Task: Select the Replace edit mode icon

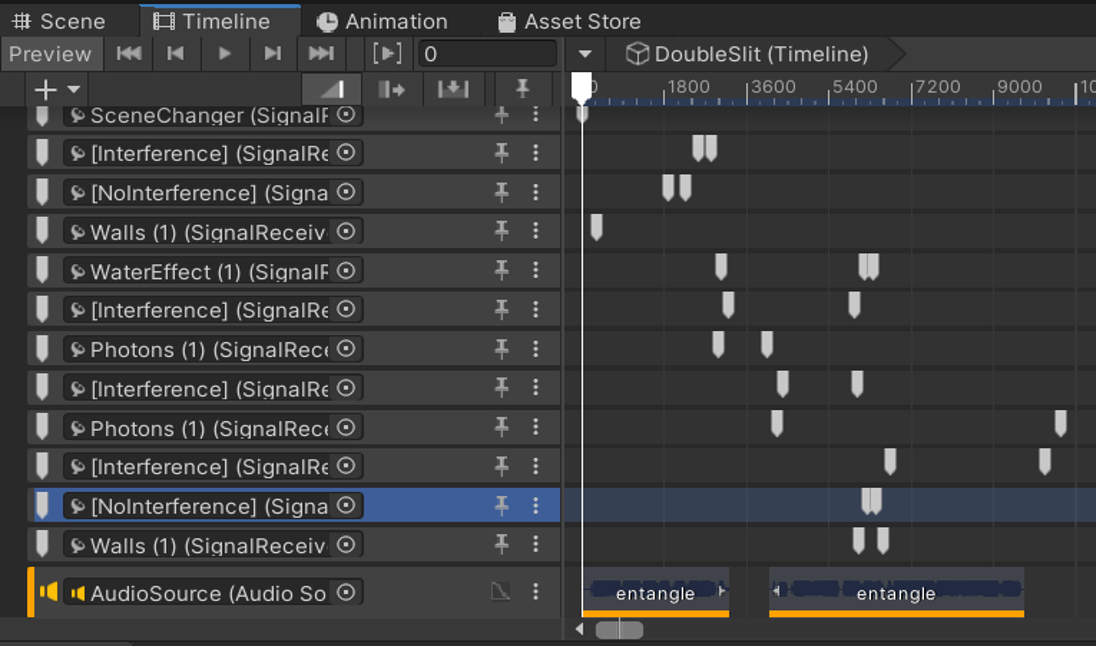Action: pos(453,89)
